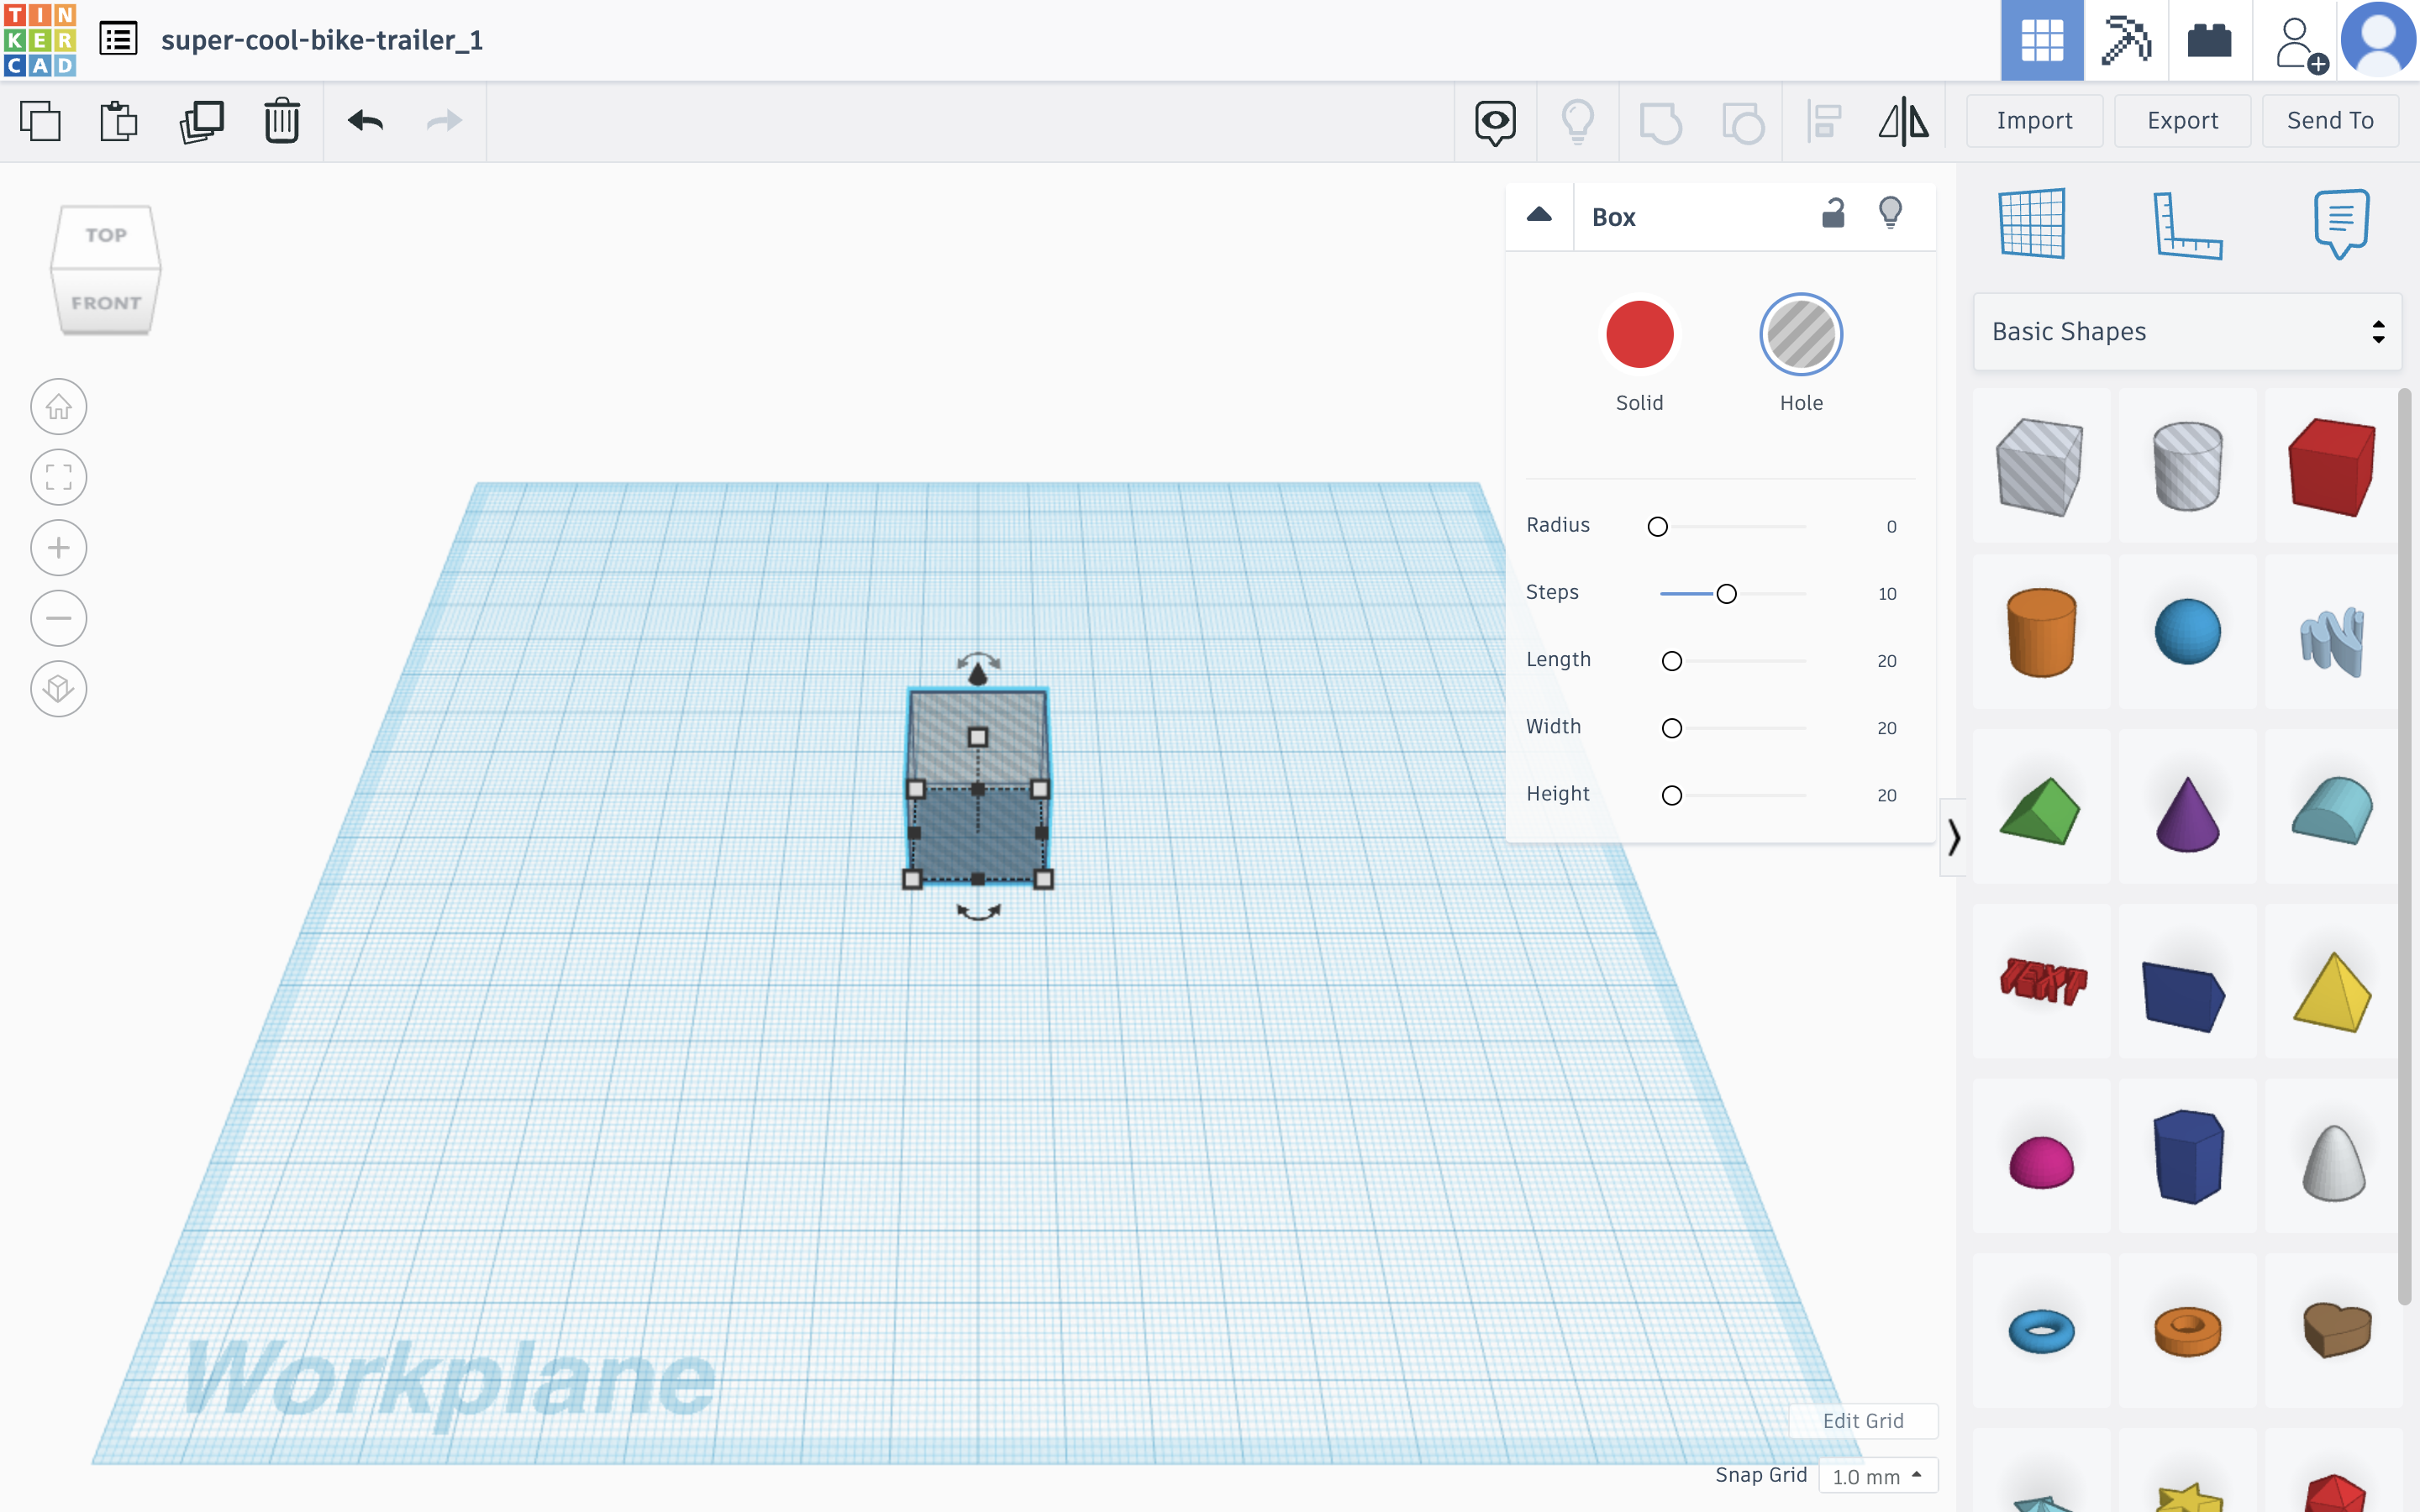Open the Import panel
2420x1512 pixels.
[2033, 120]
